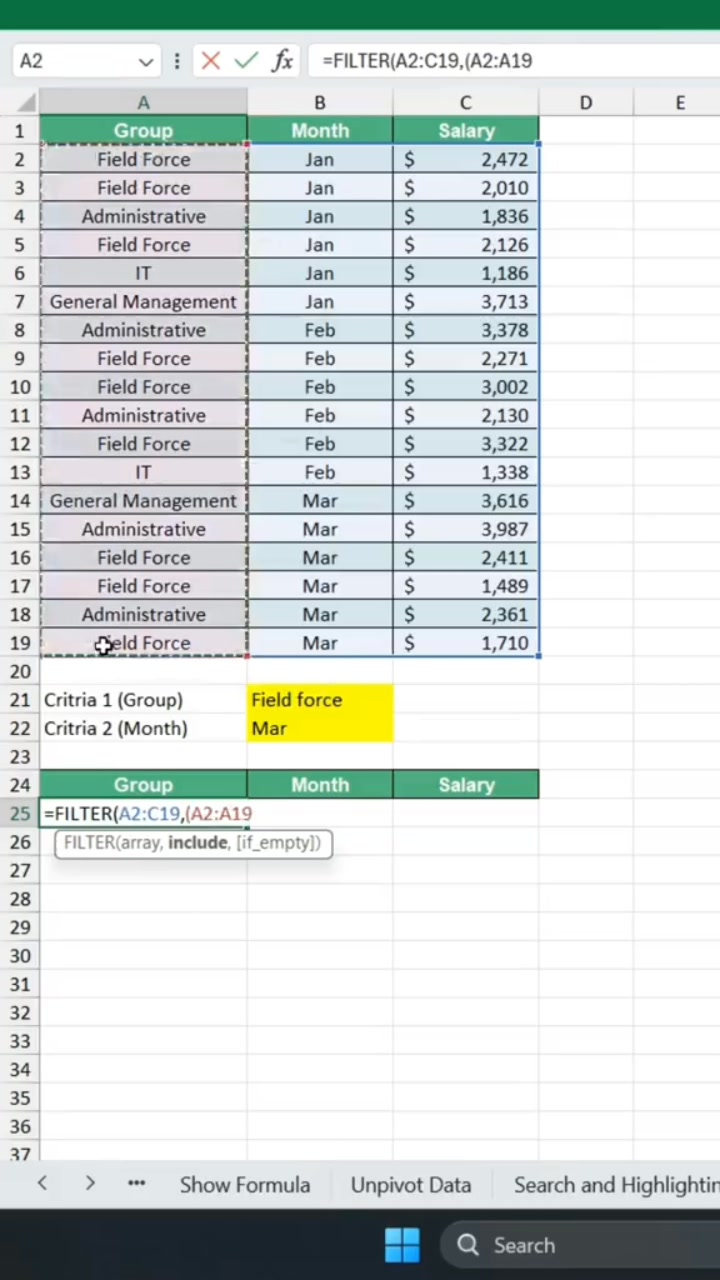The height and width of the screenshot is (1280, 720).
Task: Click the Critria 1 (Group) label cell
Action: pyautogui.click(x=143, y=700)
